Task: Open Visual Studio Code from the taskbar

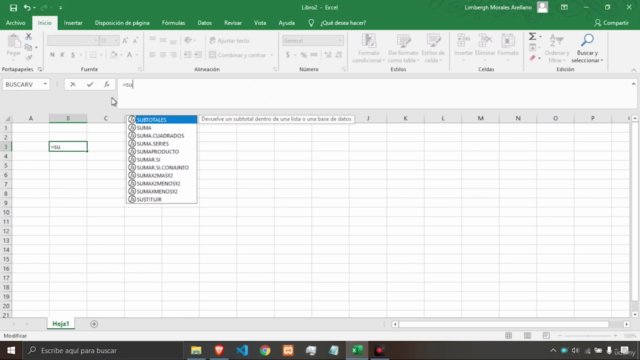Action: pyautogui.click(x=242, y=350)
